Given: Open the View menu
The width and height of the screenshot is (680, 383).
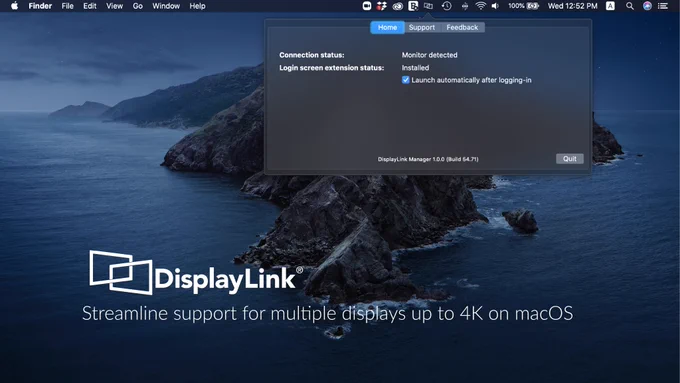Looking at the screenshot, I should coord(114,6).
